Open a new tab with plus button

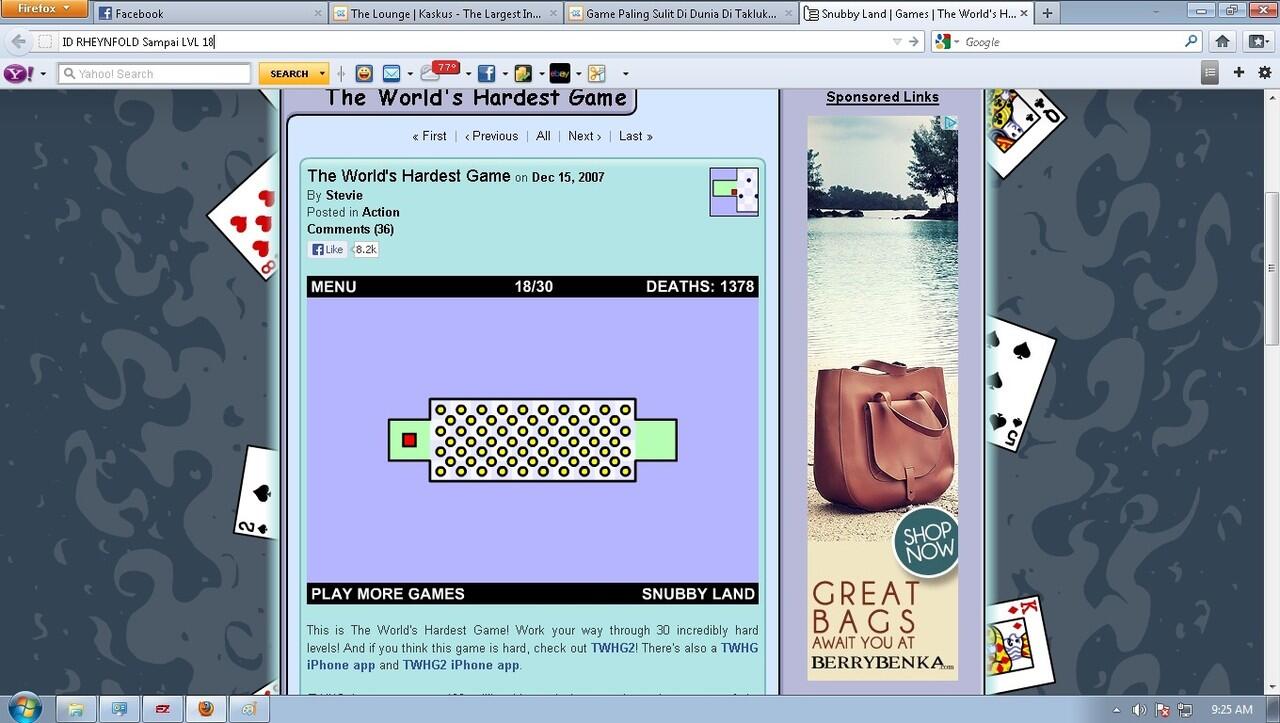1047,14
